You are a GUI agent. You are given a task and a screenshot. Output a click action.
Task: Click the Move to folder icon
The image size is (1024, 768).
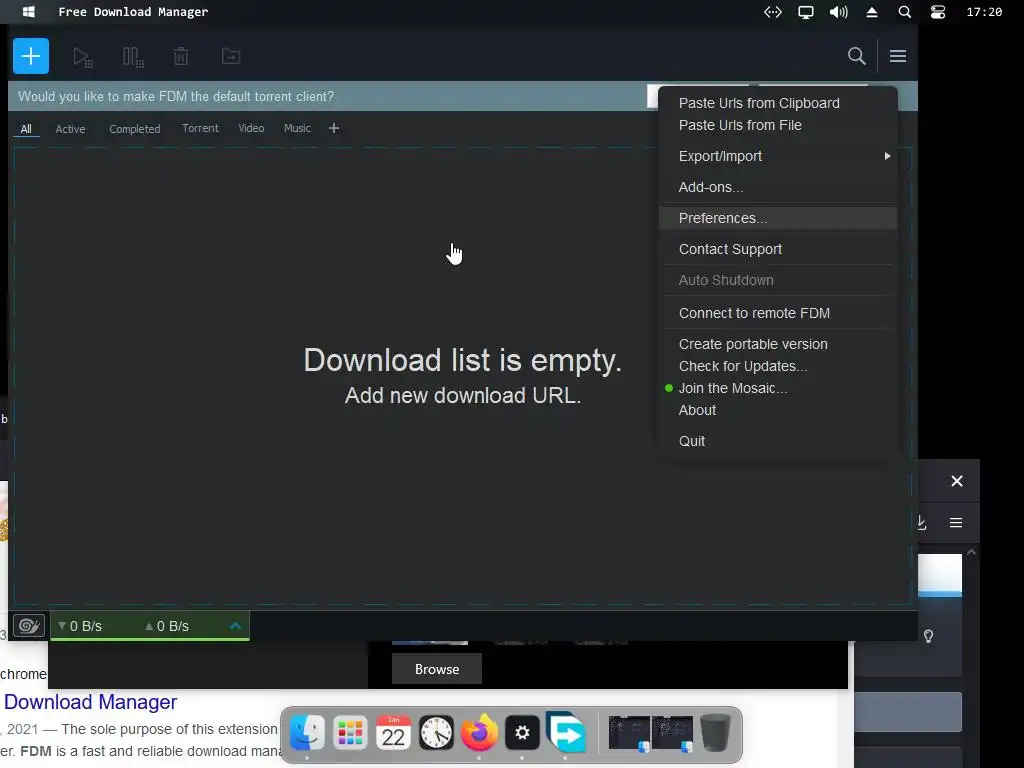point(231,56)
